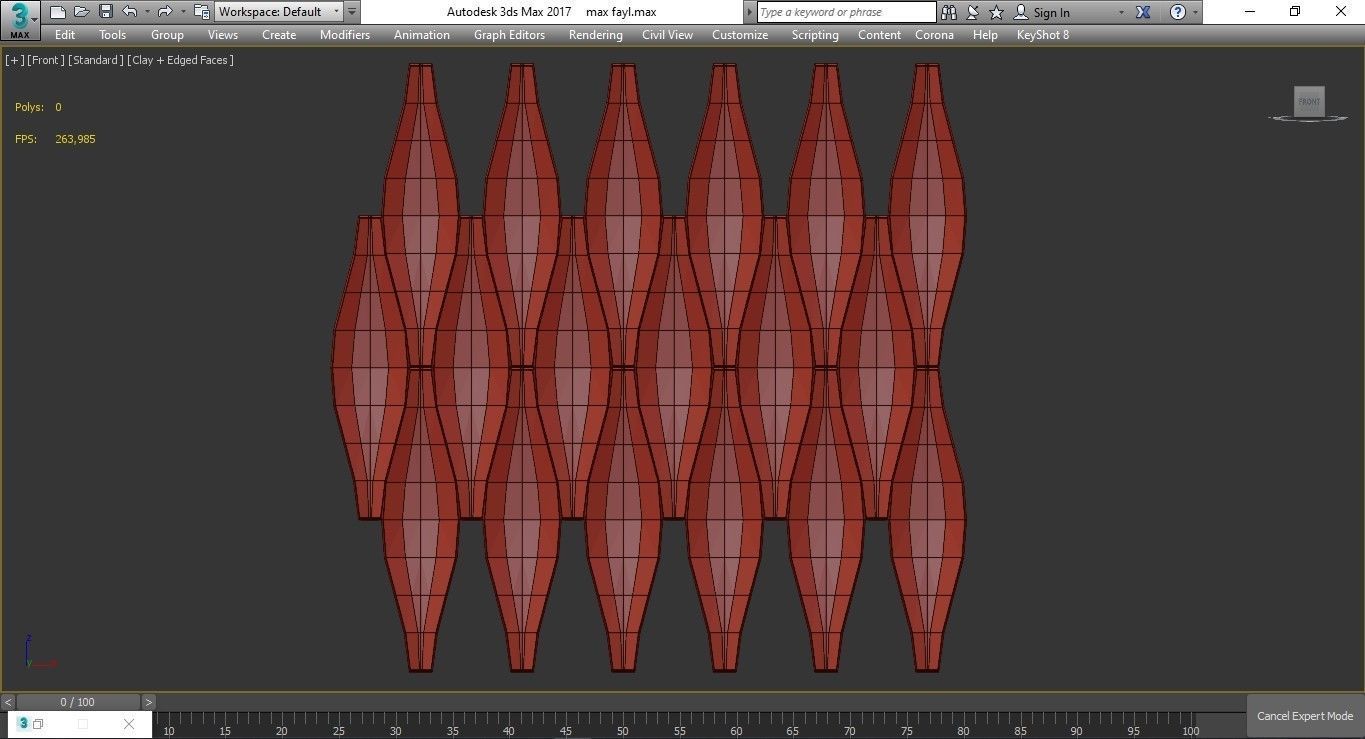Screen dimensions: 1365x739
Task: Open a scene file with folder icon
Action: pyautogui.click(x=82, y=12)
